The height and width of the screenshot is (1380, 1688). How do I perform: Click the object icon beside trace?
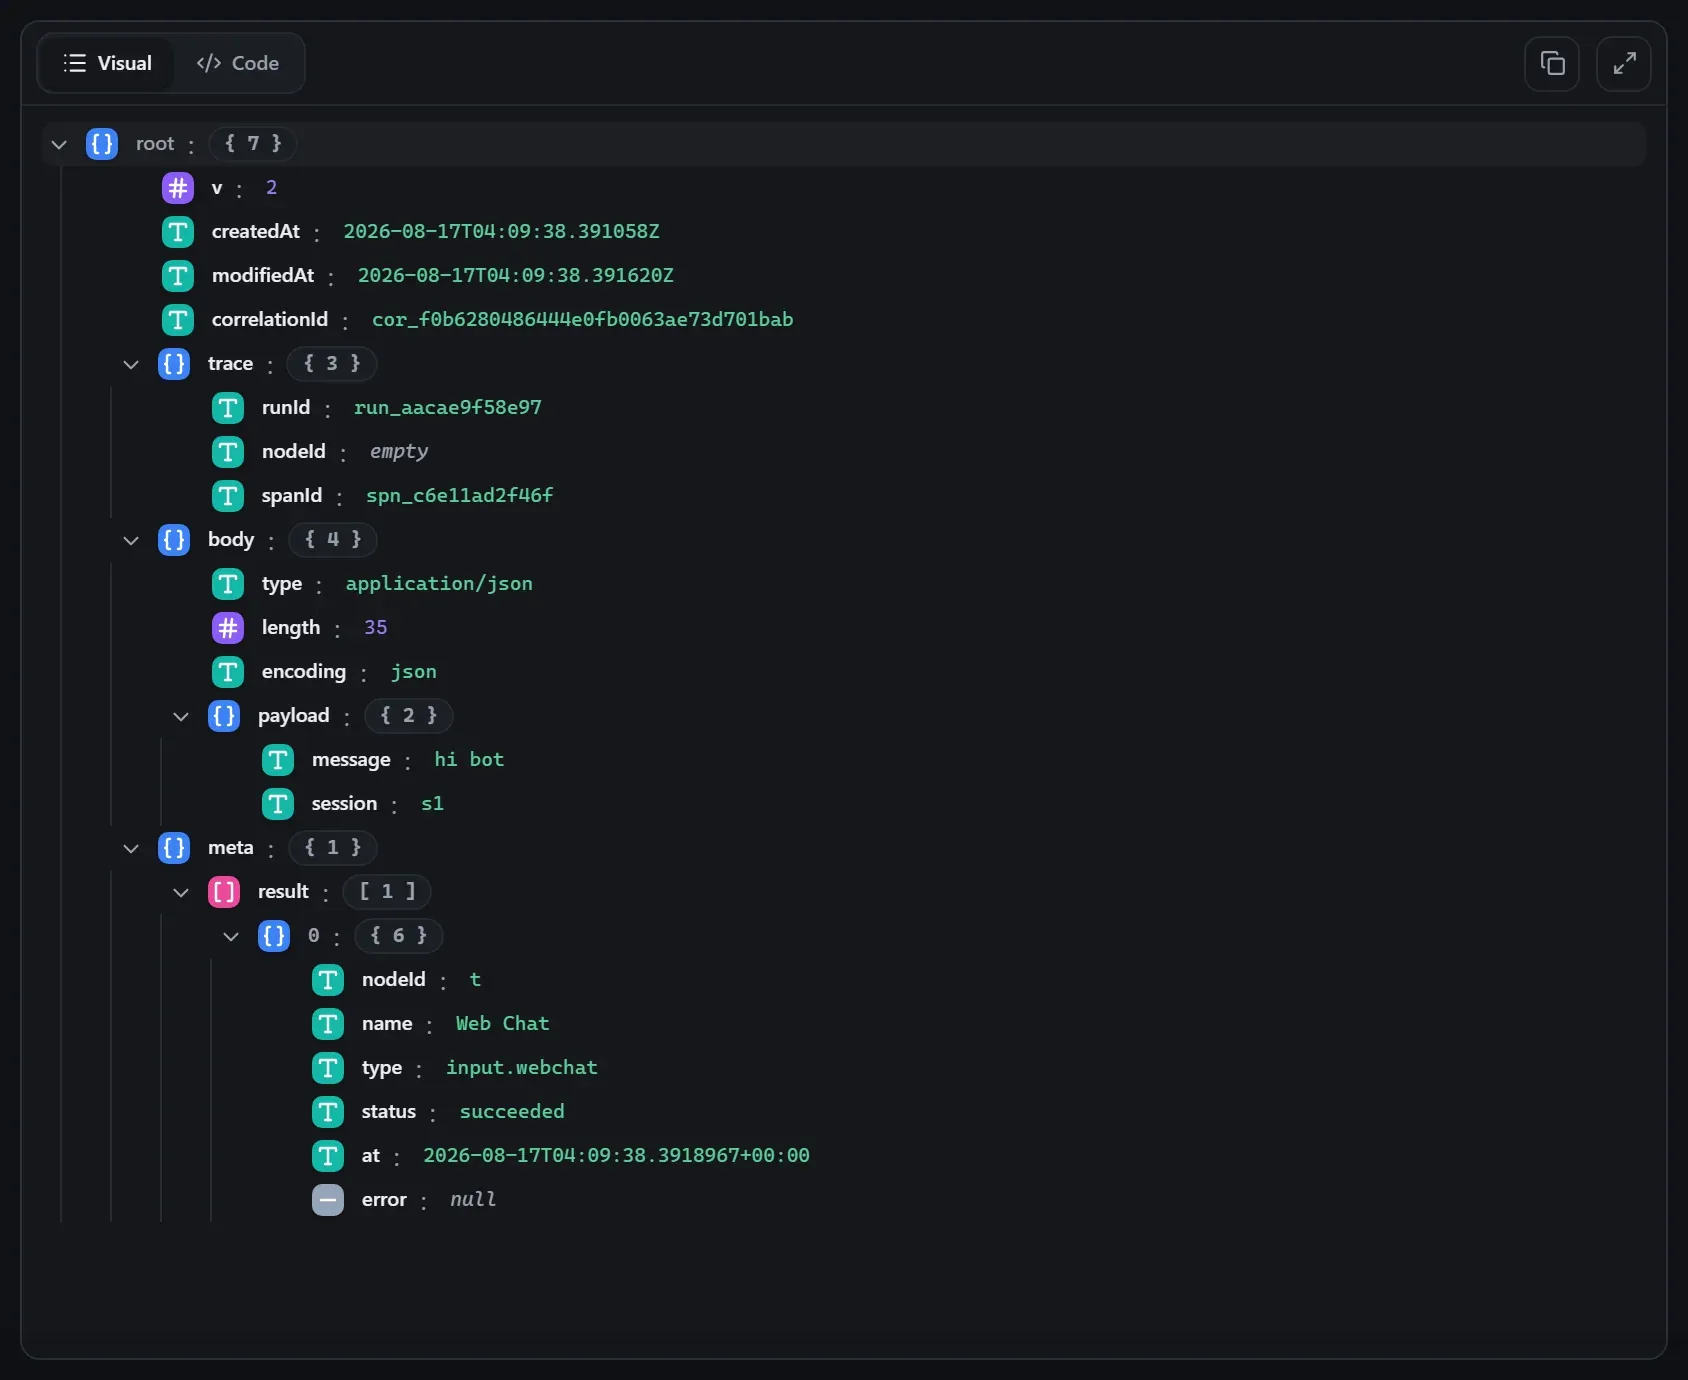174,364
